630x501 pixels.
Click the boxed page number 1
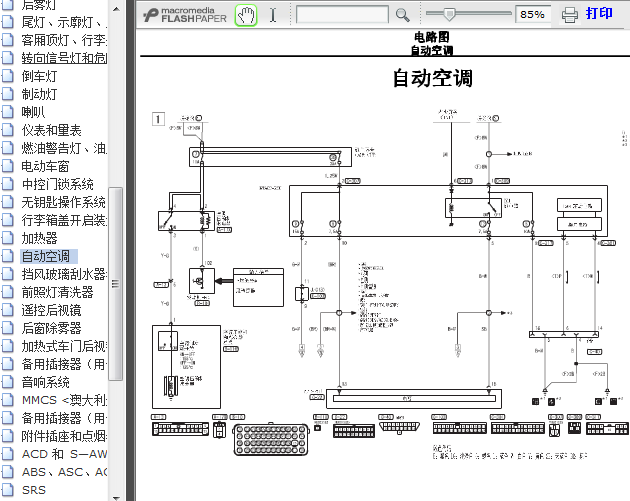158,119
